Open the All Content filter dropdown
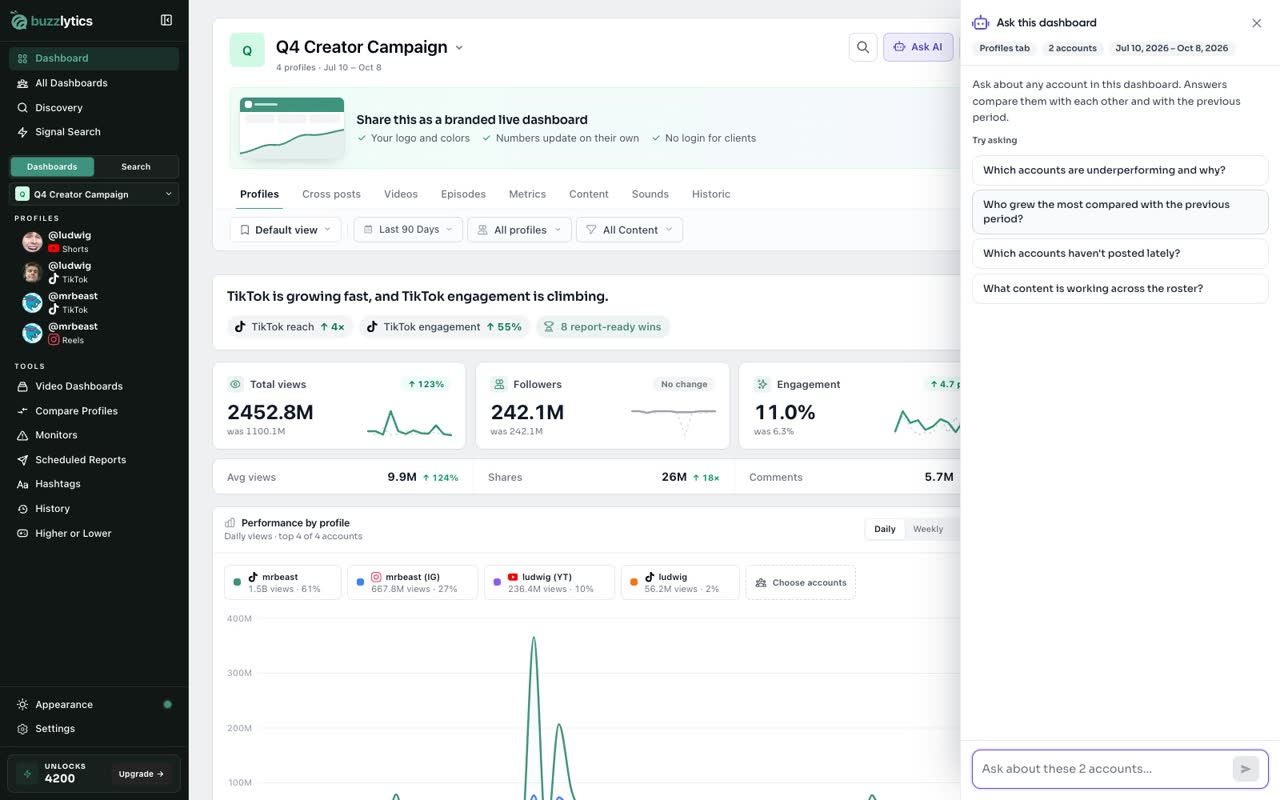Image resolution: width=1280 pixels, height=800 pixels. (629, 230)
